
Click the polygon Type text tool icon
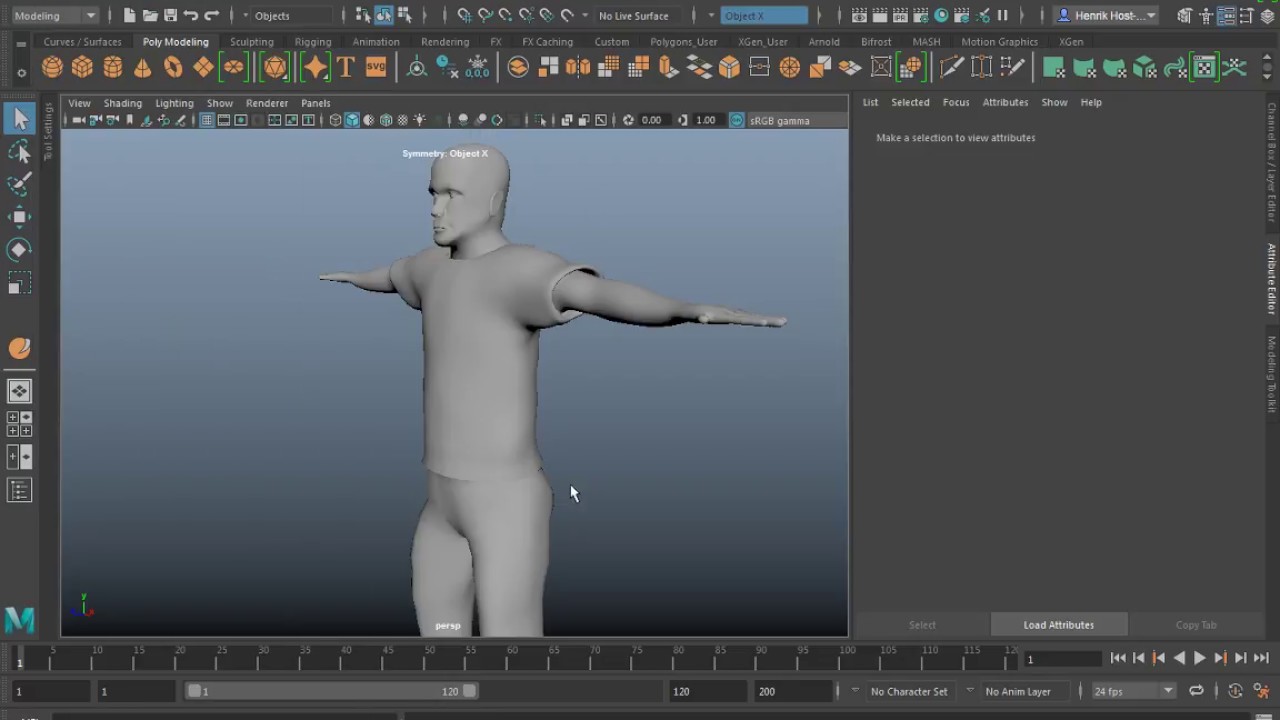point(346,68)
